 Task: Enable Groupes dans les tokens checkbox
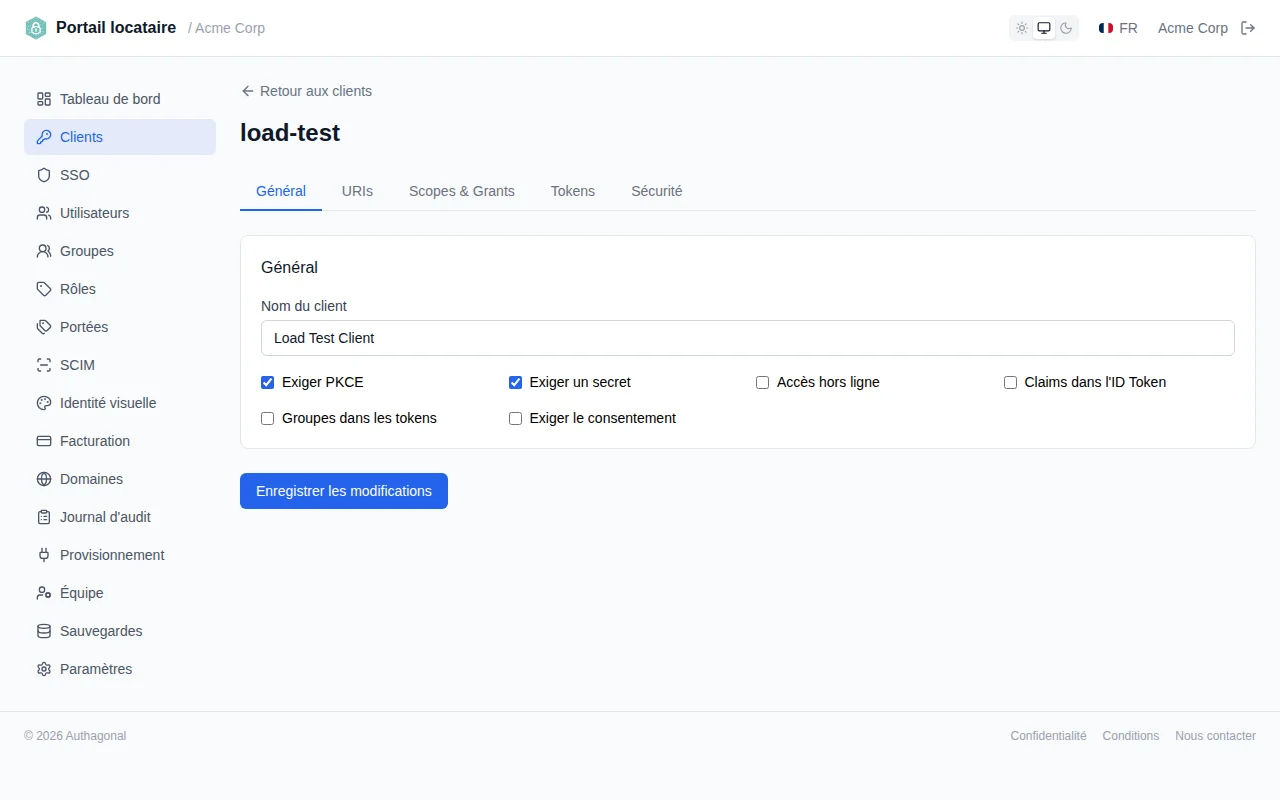click(x=268, y=418)
